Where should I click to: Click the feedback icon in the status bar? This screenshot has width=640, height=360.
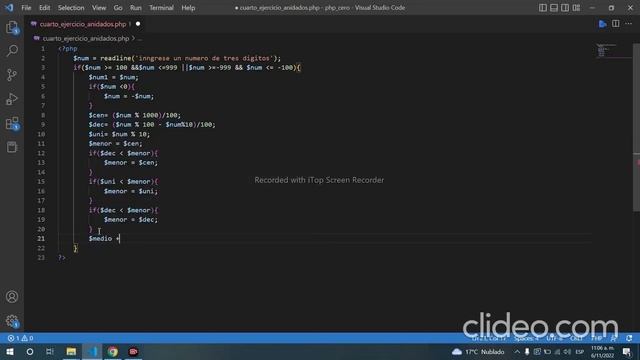(613, 338)
